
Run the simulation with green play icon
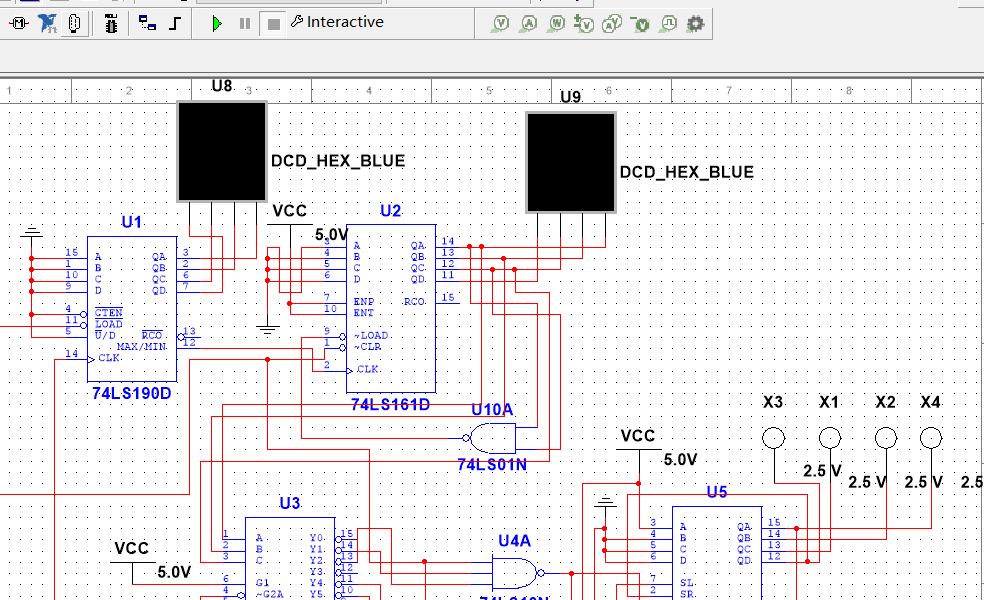[x=218, y=22]
